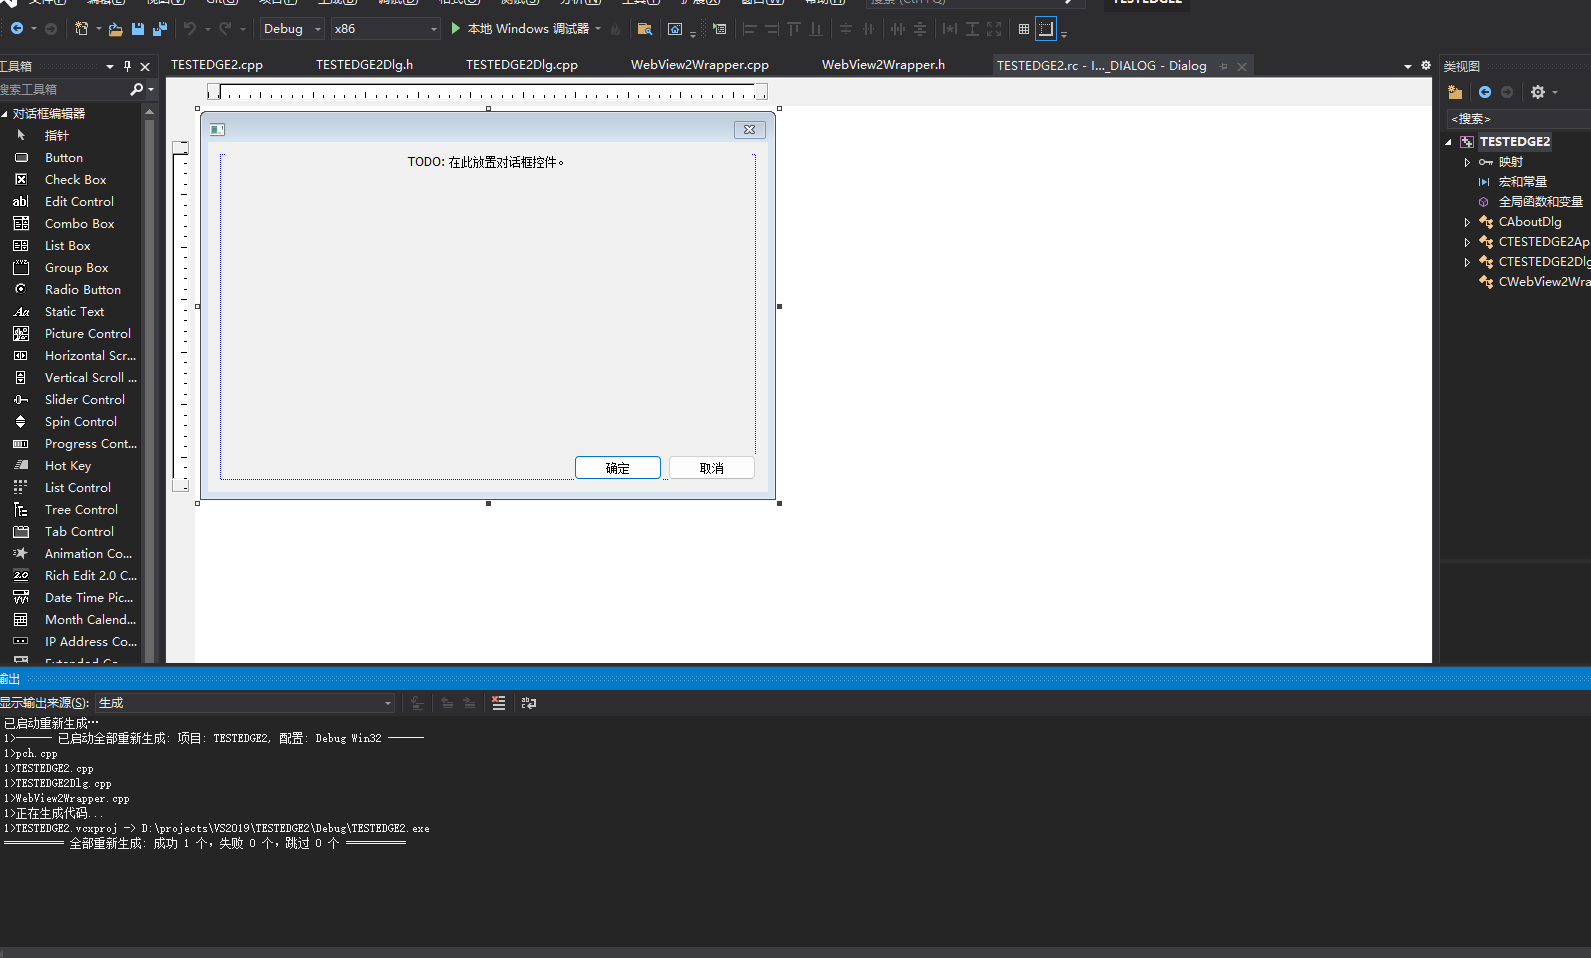The height and width of the screenshot is (958, 1591).
Task: Close the toolbox panel
Action: [x=145, y=67]
